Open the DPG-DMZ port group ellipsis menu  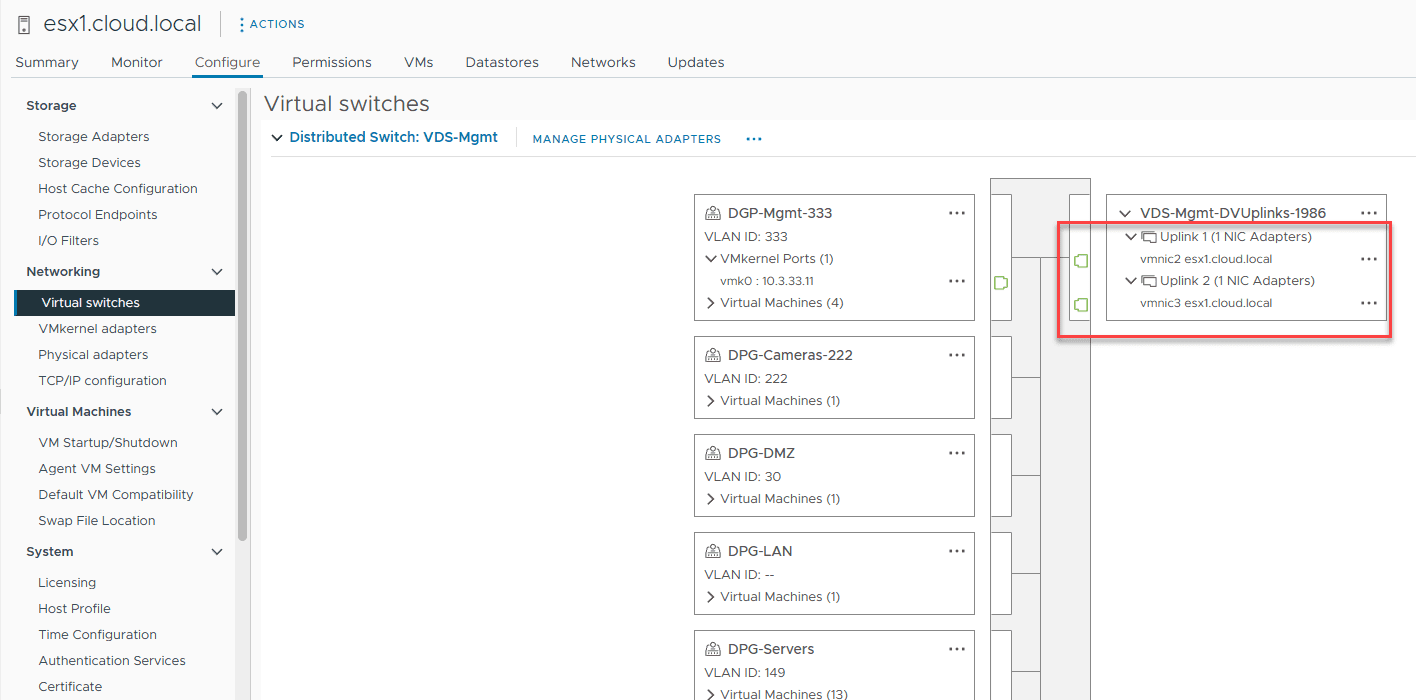[x=957, y=453]
